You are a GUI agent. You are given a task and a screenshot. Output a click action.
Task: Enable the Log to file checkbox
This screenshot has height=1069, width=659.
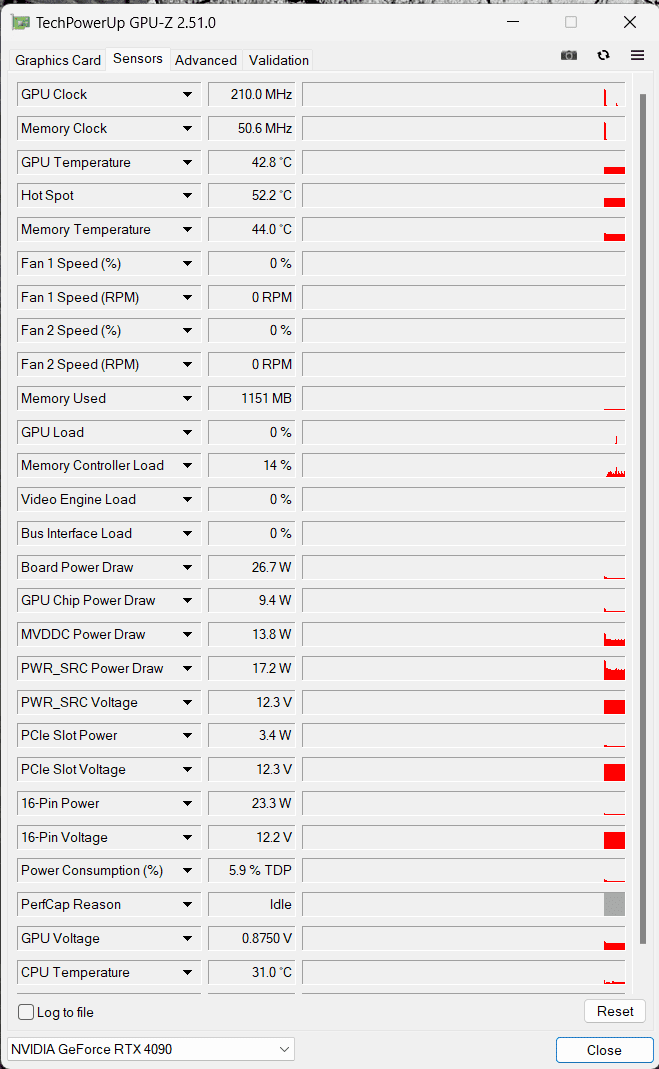pyautogui.click(x=26, y=1012)
